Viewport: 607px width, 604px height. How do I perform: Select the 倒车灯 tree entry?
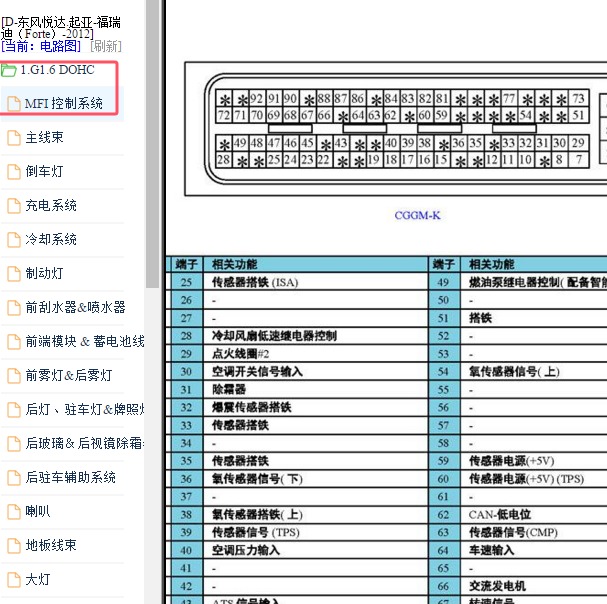point(44,172)
